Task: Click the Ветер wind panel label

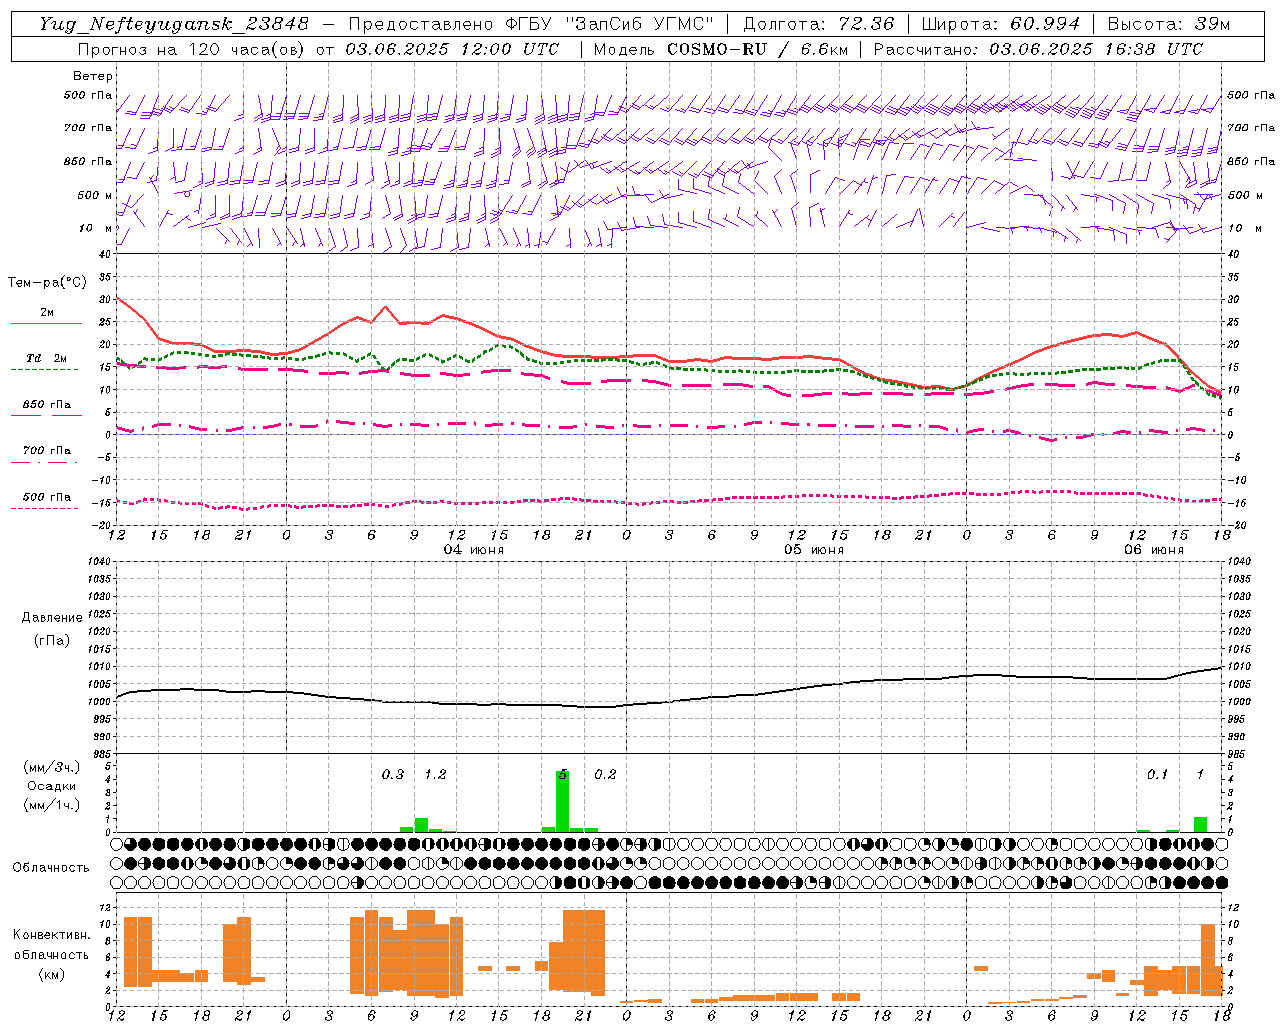Action: [93, 76]
